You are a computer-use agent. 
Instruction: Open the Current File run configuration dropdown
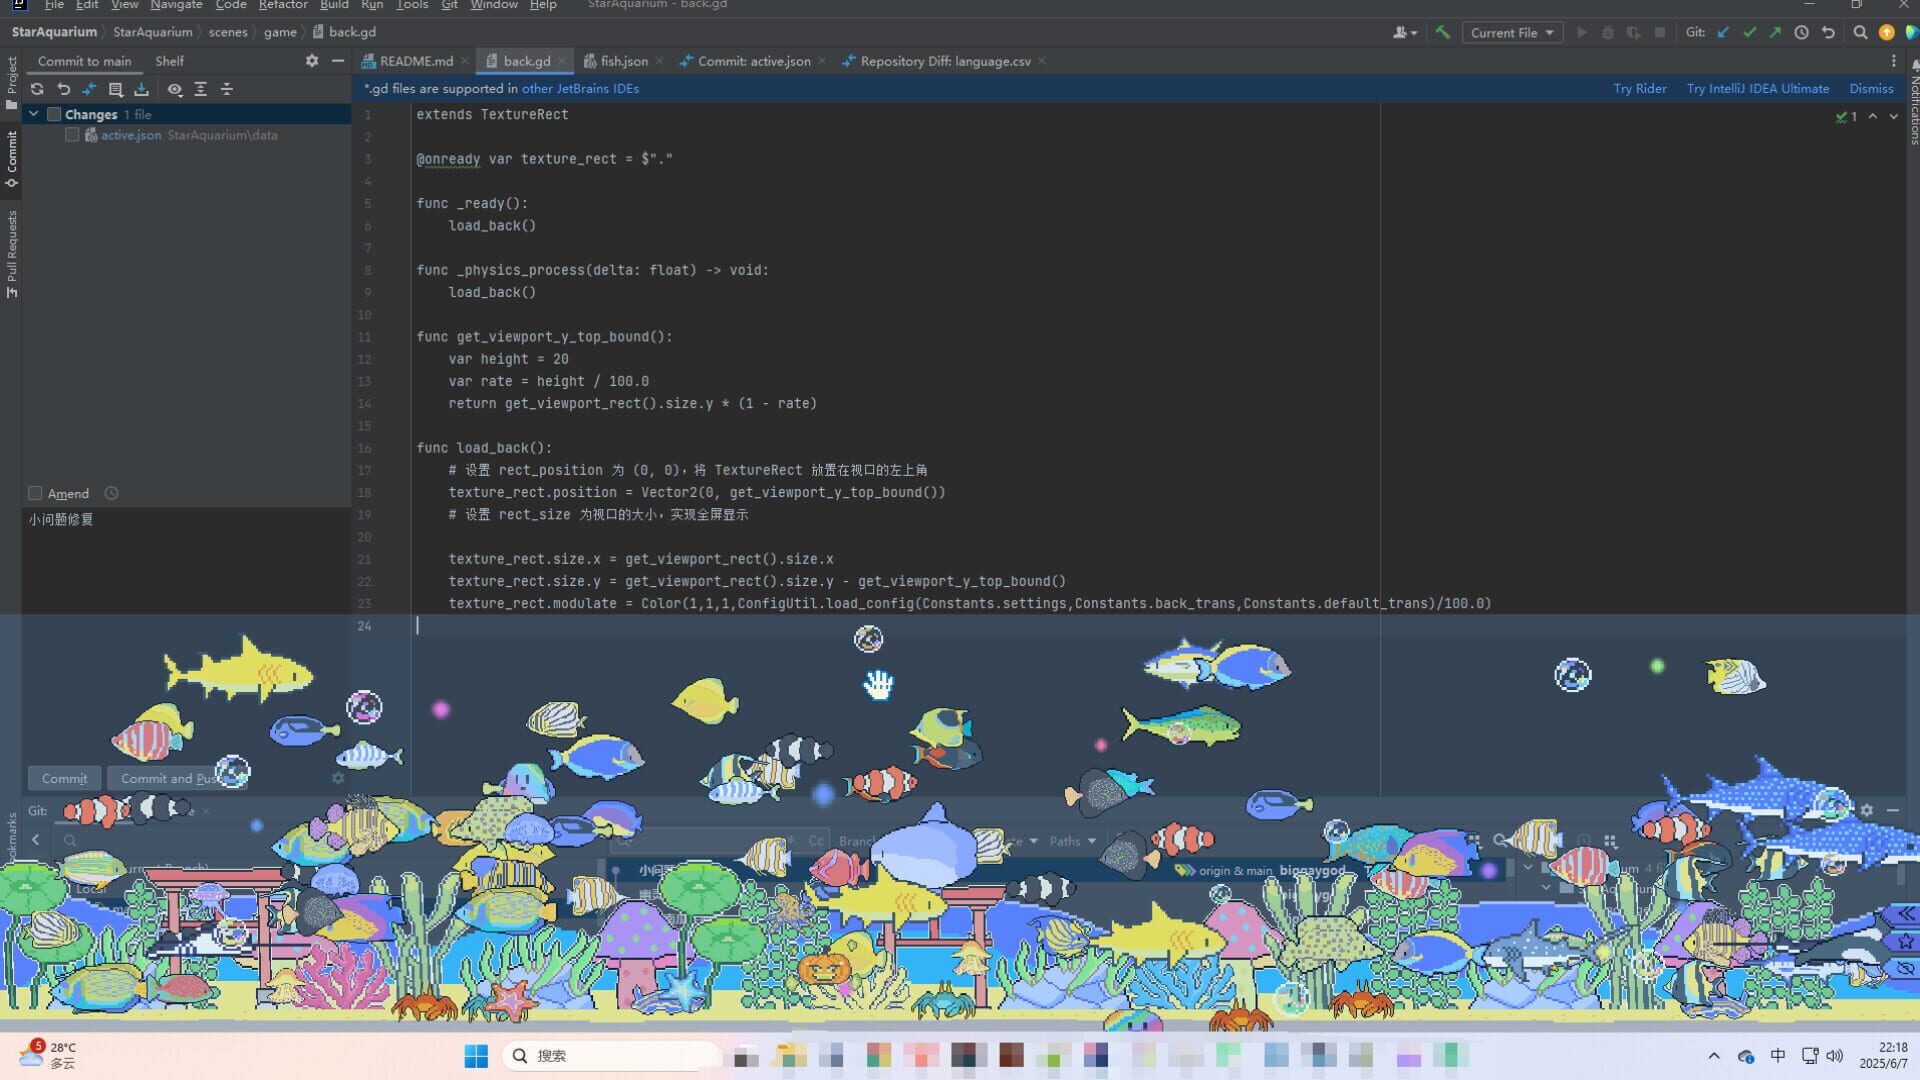coord(1512,32)
